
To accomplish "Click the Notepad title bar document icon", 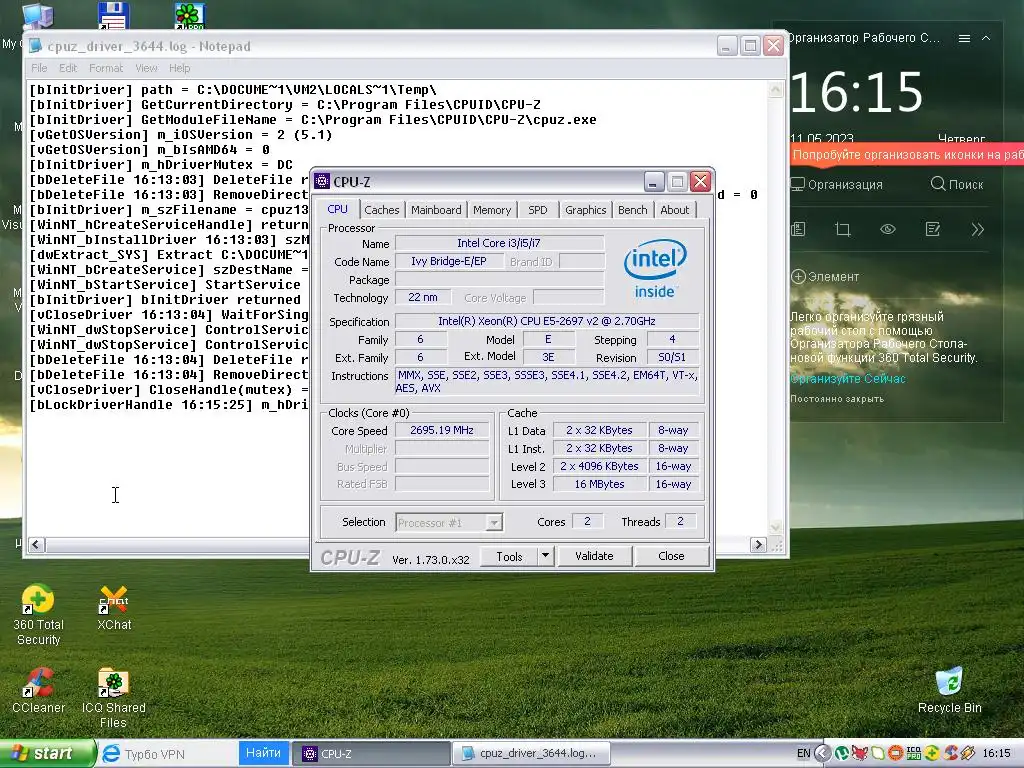I will pos(35,46).
